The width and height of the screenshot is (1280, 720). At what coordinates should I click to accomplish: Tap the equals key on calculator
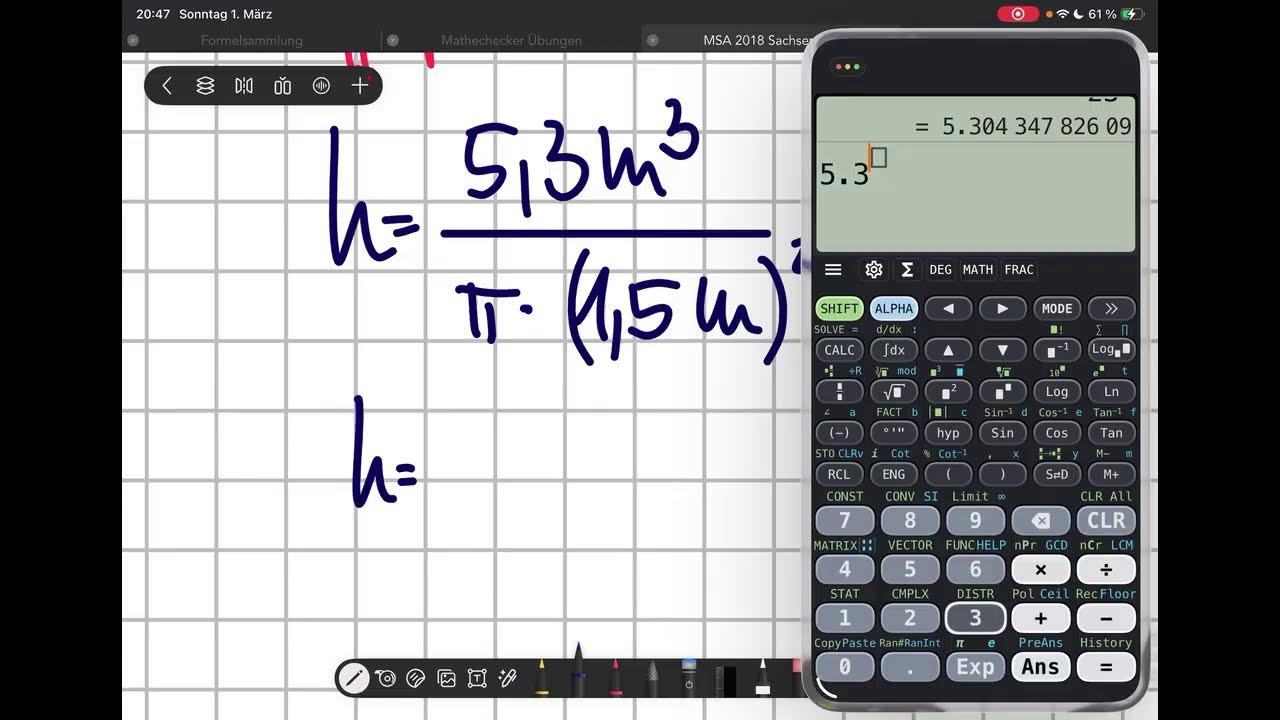(1106, 667)
